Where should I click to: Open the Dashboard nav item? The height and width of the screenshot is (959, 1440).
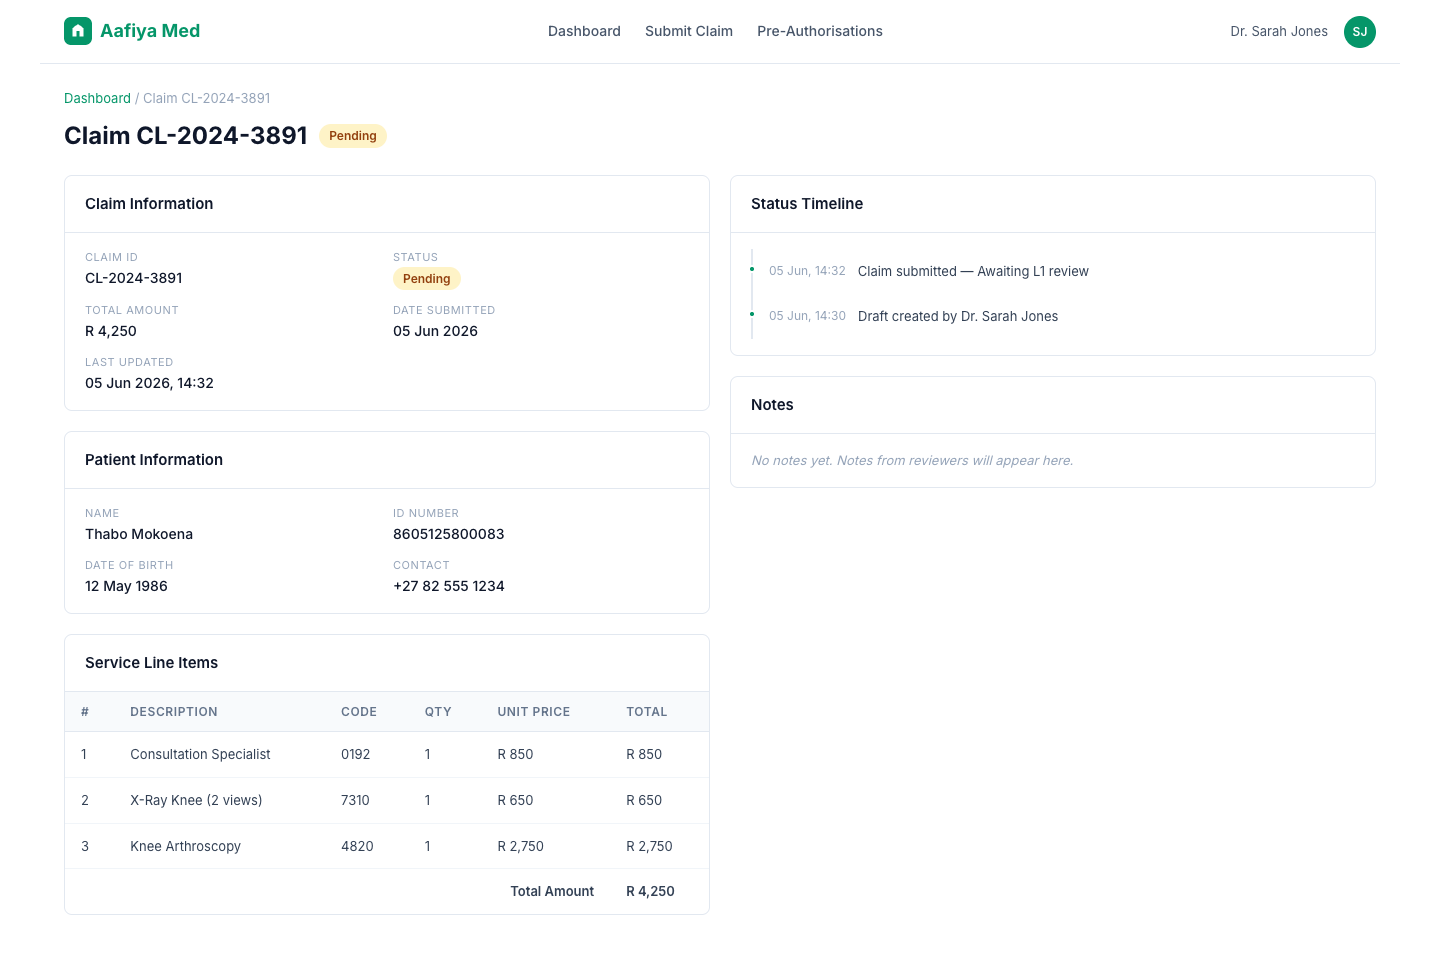pyautogui.click(x=584, y=31)
